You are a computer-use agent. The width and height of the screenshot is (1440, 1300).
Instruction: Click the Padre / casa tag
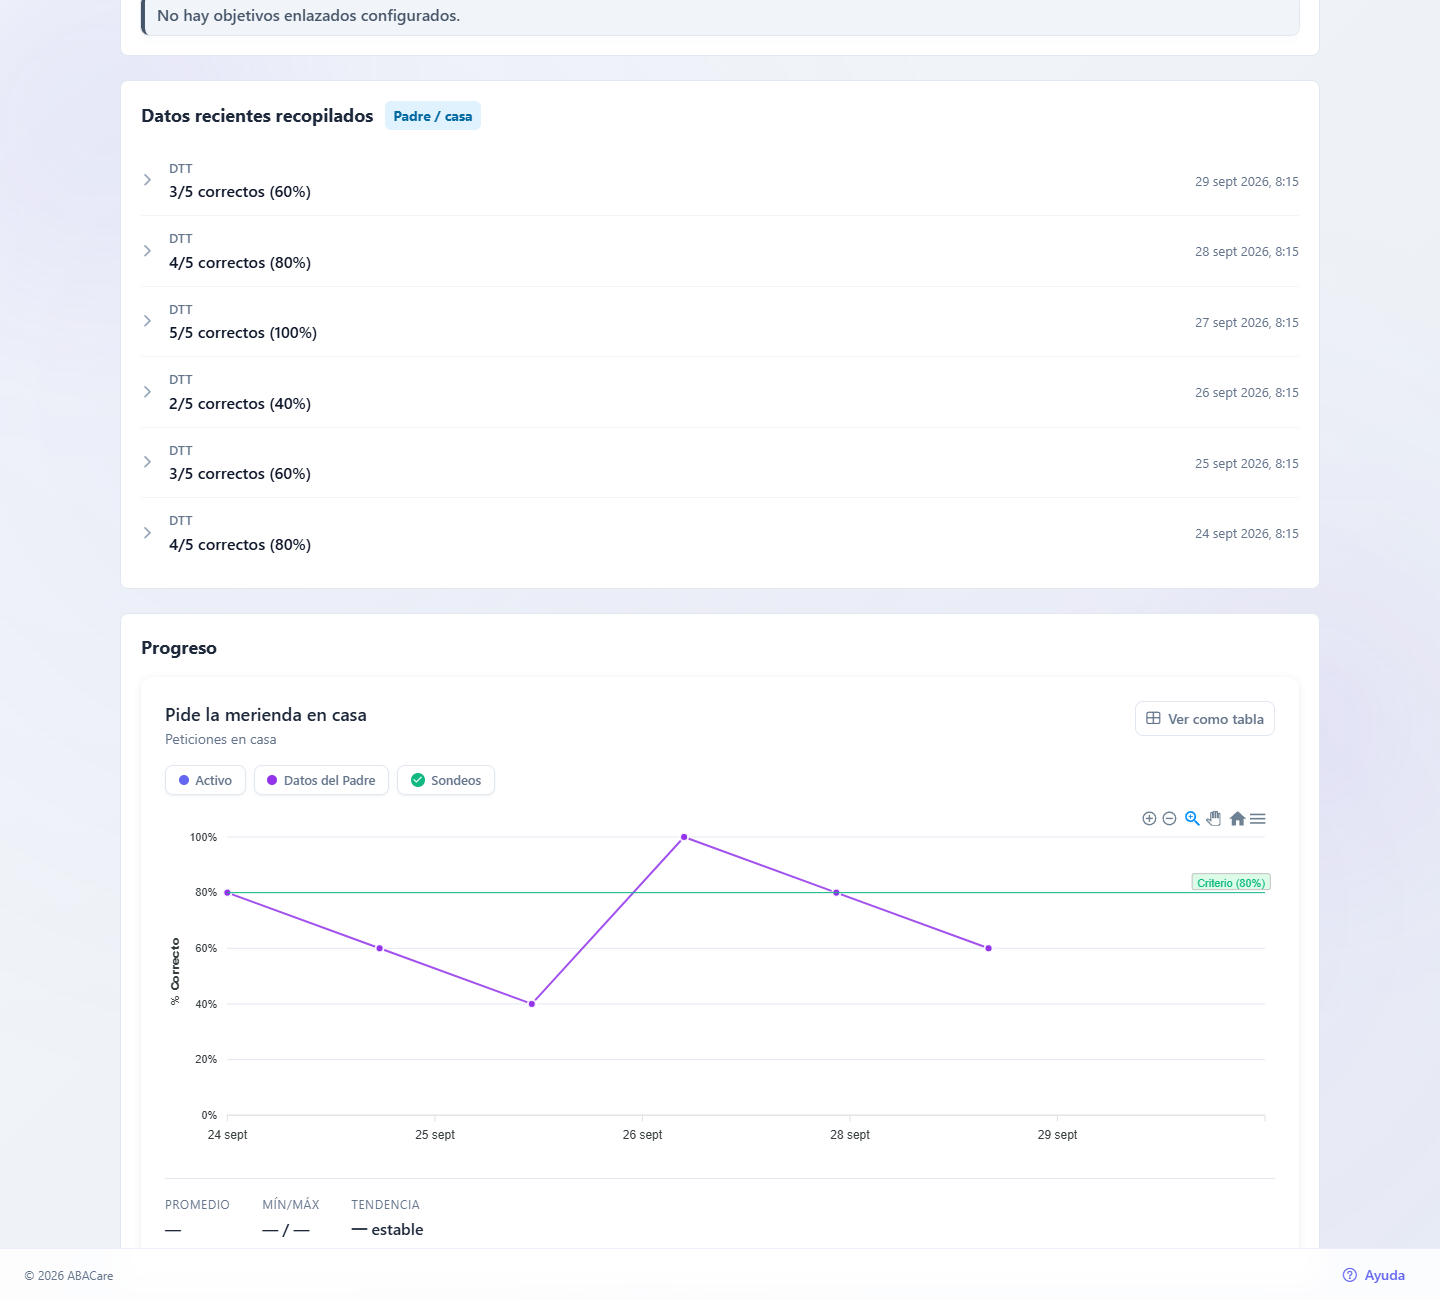pyautogui.click(x=433, y=116)
